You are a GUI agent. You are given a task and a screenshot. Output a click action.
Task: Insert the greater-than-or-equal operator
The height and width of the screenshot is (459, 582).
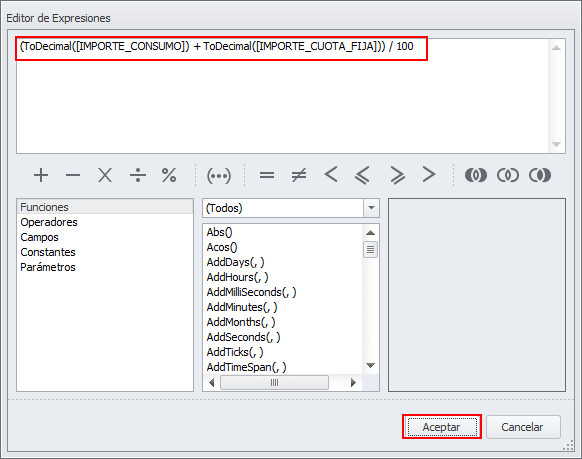click(397, 175)
